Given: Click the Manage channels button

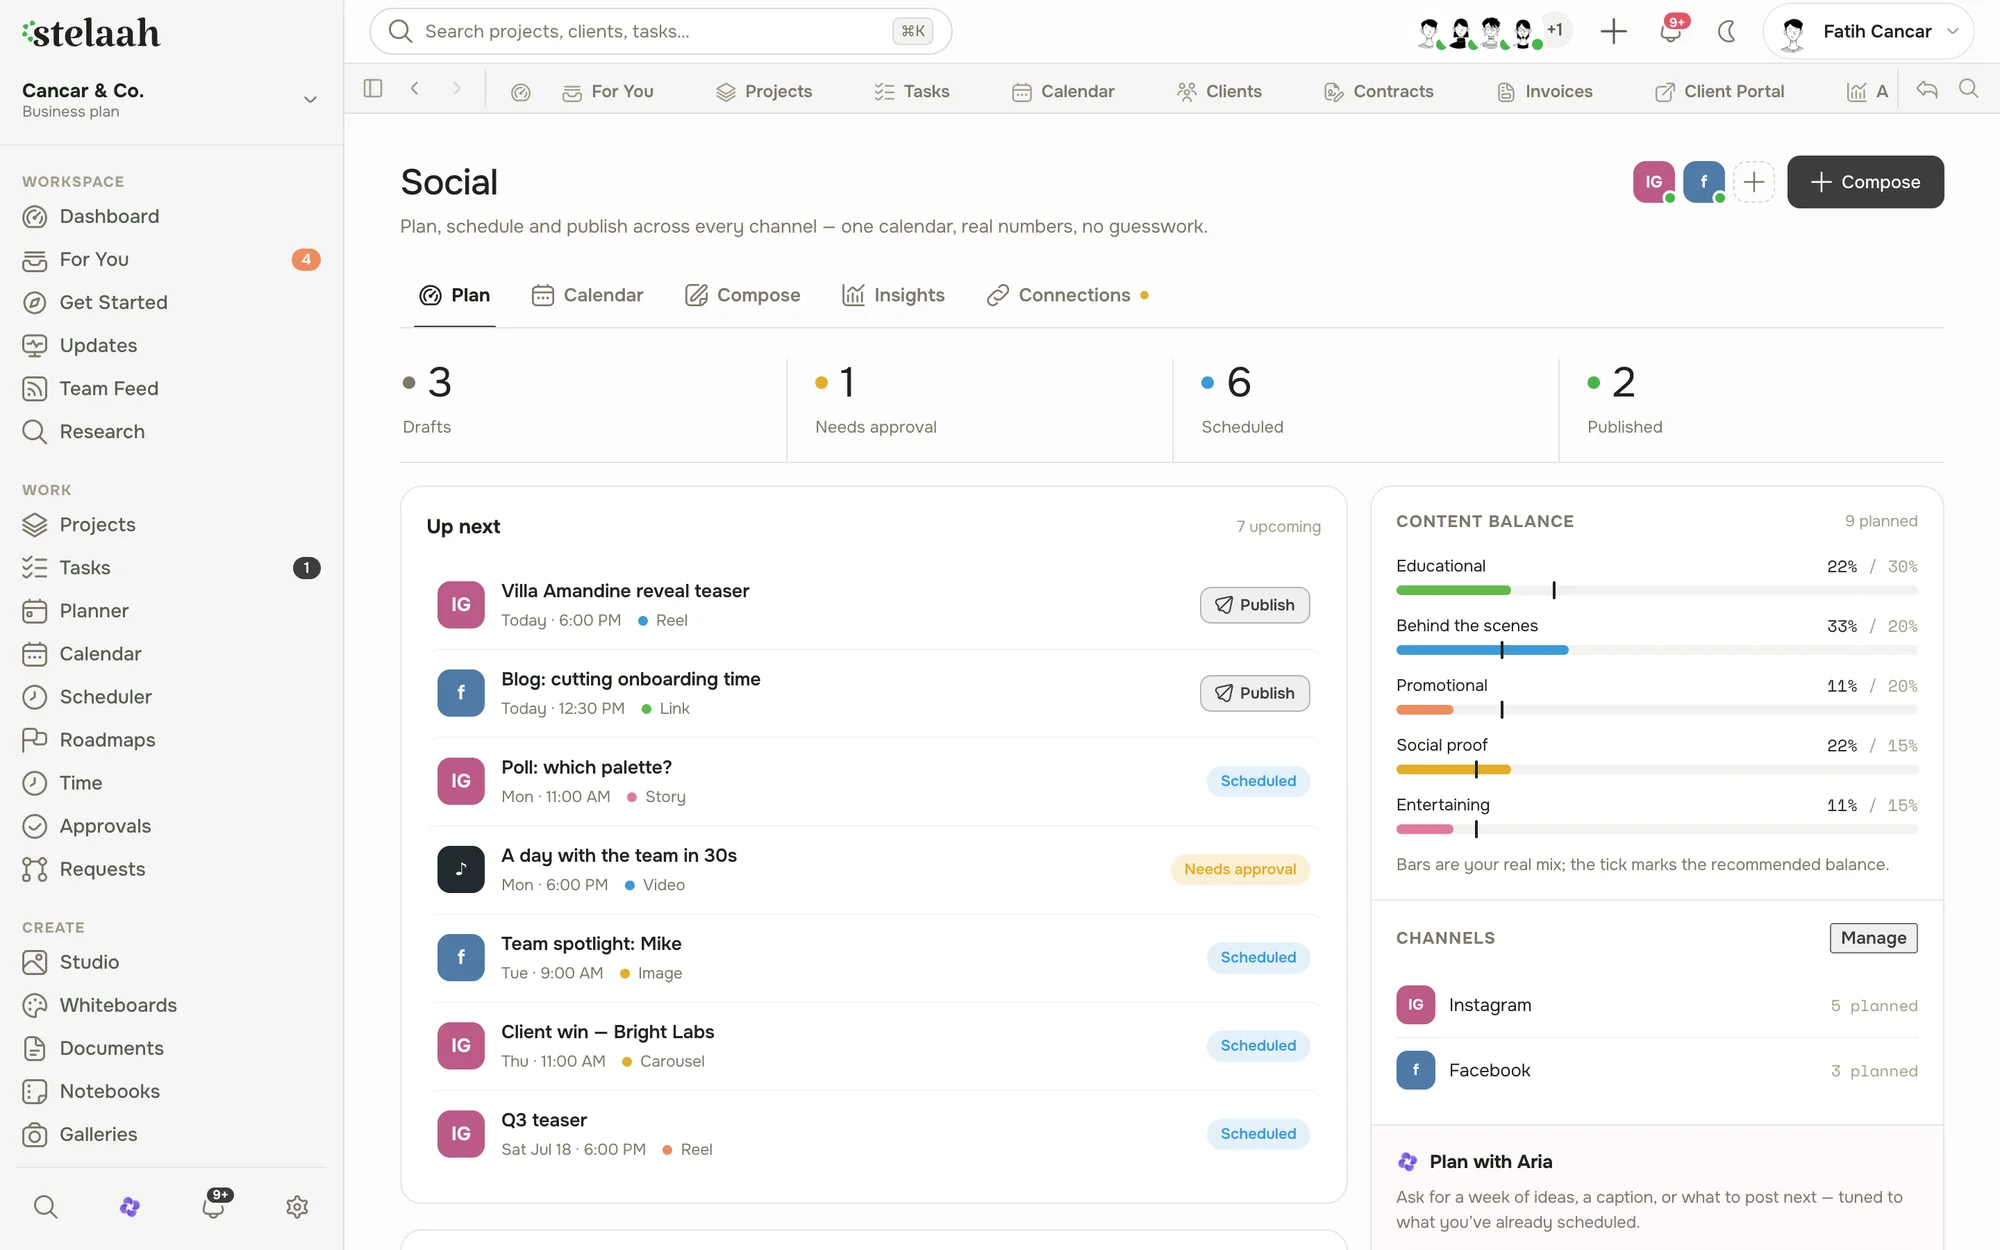Looking at the screenshot, I should click(x=1873, y=938).
